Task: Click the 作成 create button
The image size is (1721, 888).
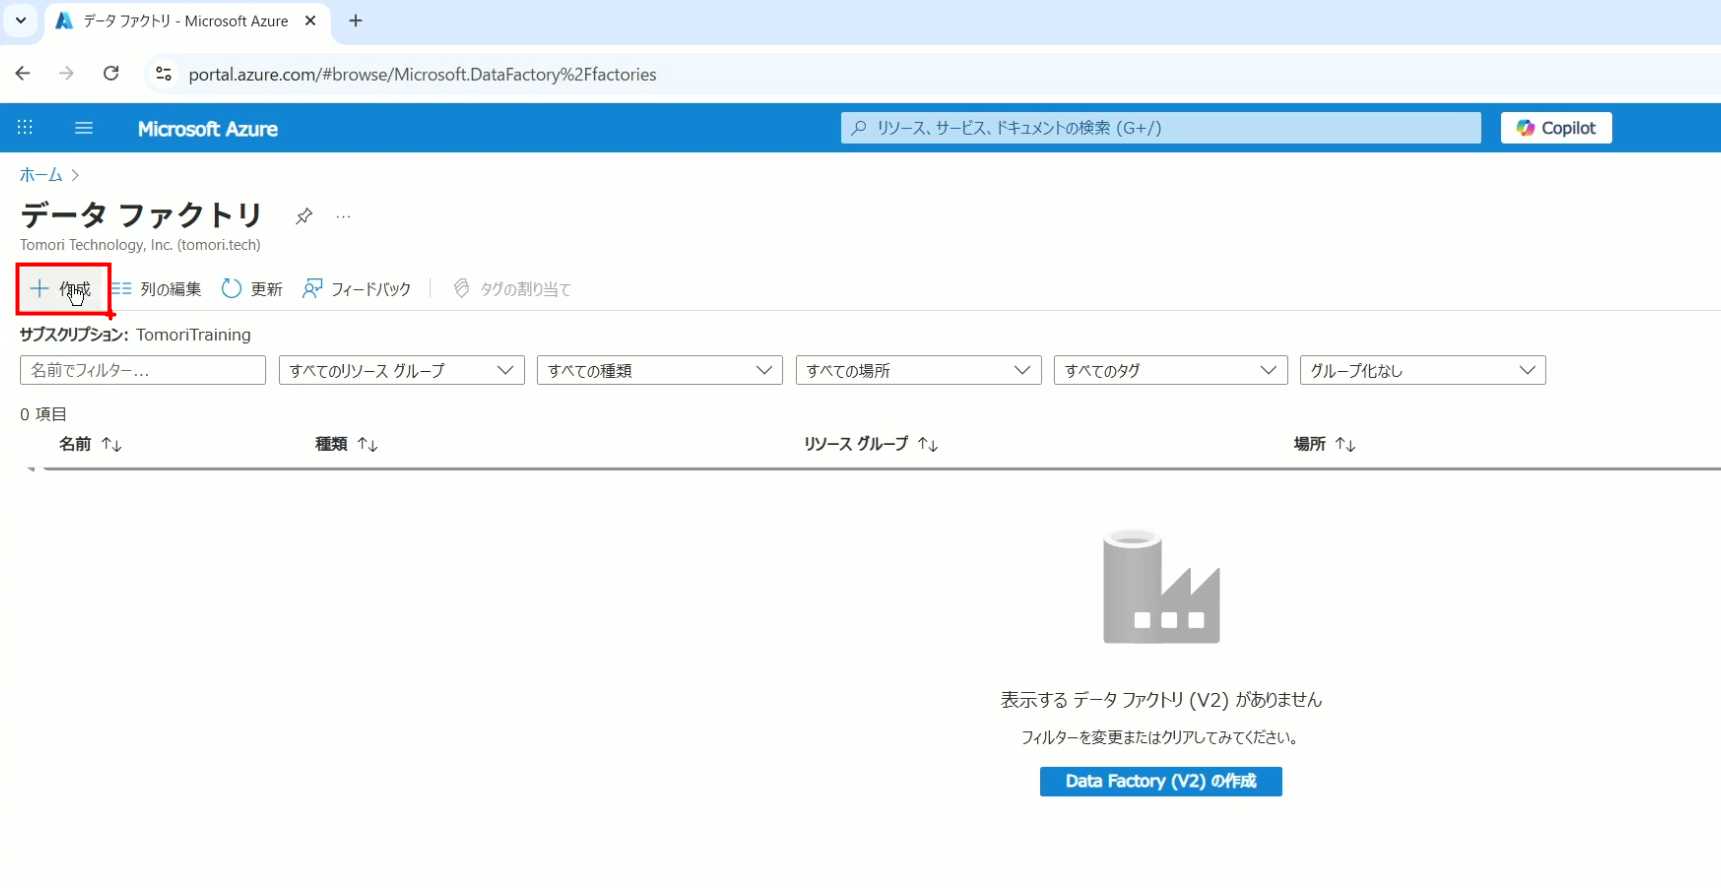Action: (62, 289)
